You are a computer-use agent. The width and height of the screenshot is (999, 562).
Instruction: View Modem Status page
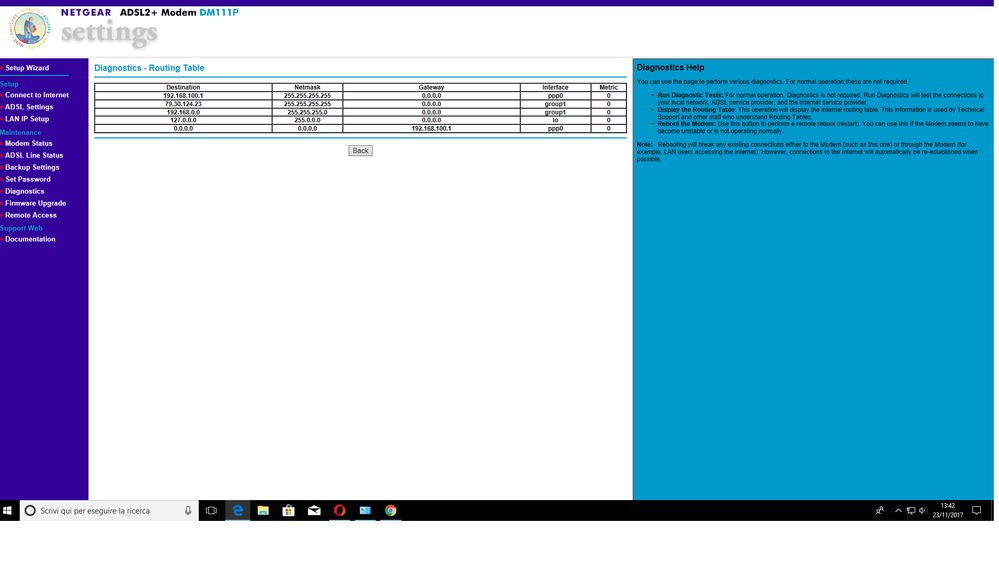pyautogui.click(x=29, y=143)
